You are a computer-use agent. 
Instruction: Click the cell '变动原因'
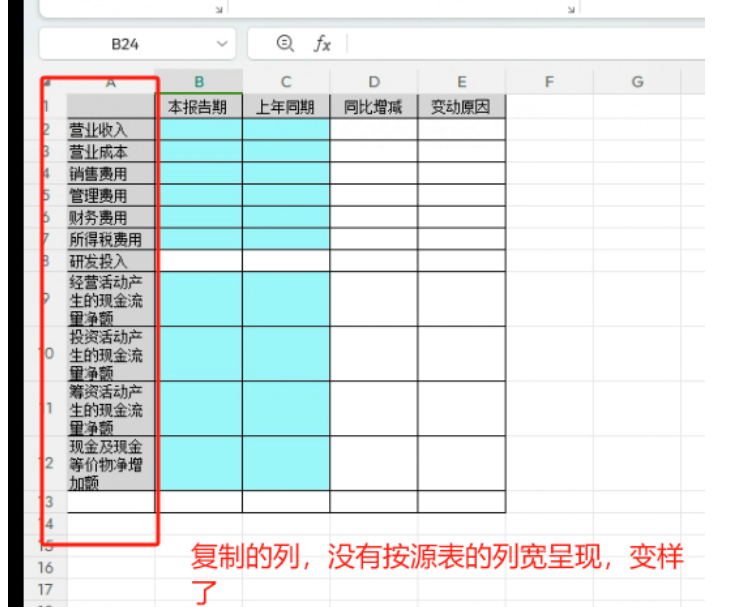[462, 106]
